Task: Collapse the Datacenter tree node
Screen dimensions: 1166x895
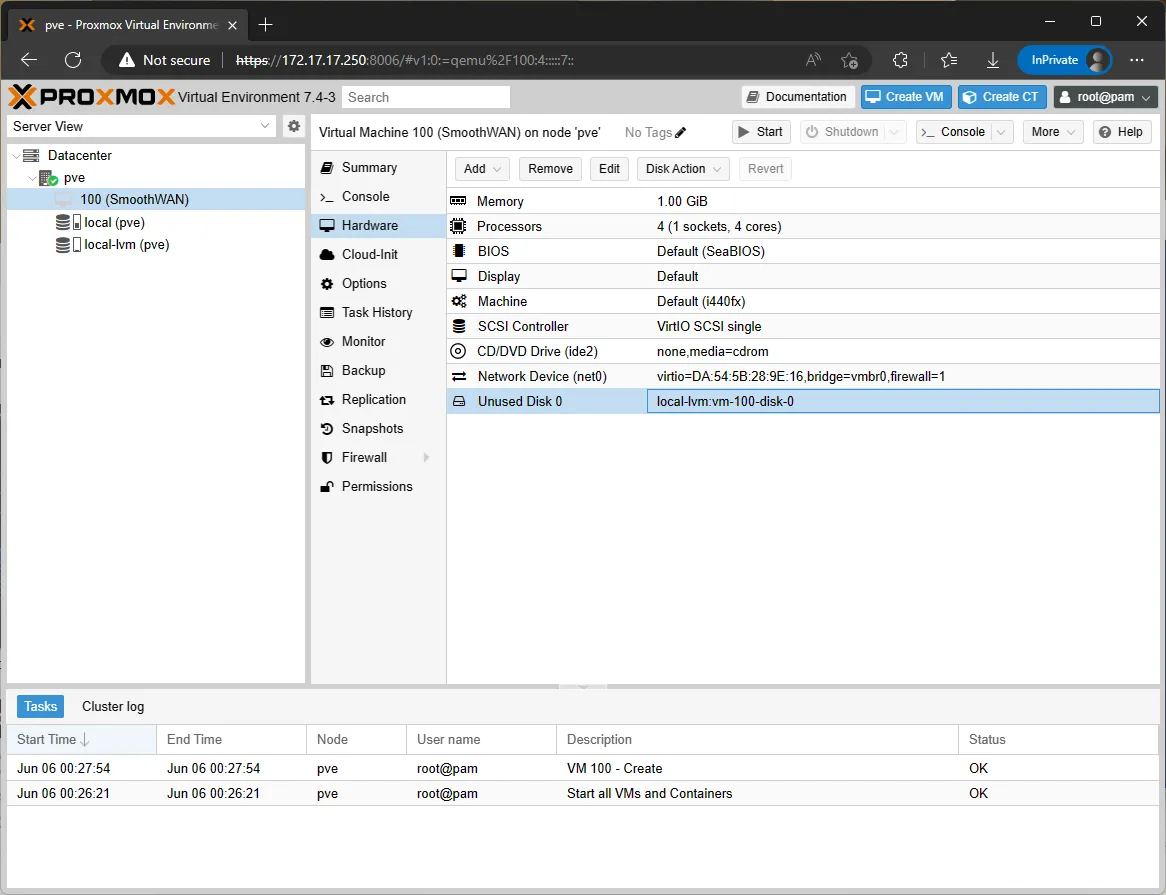Action: click(16, 155)
